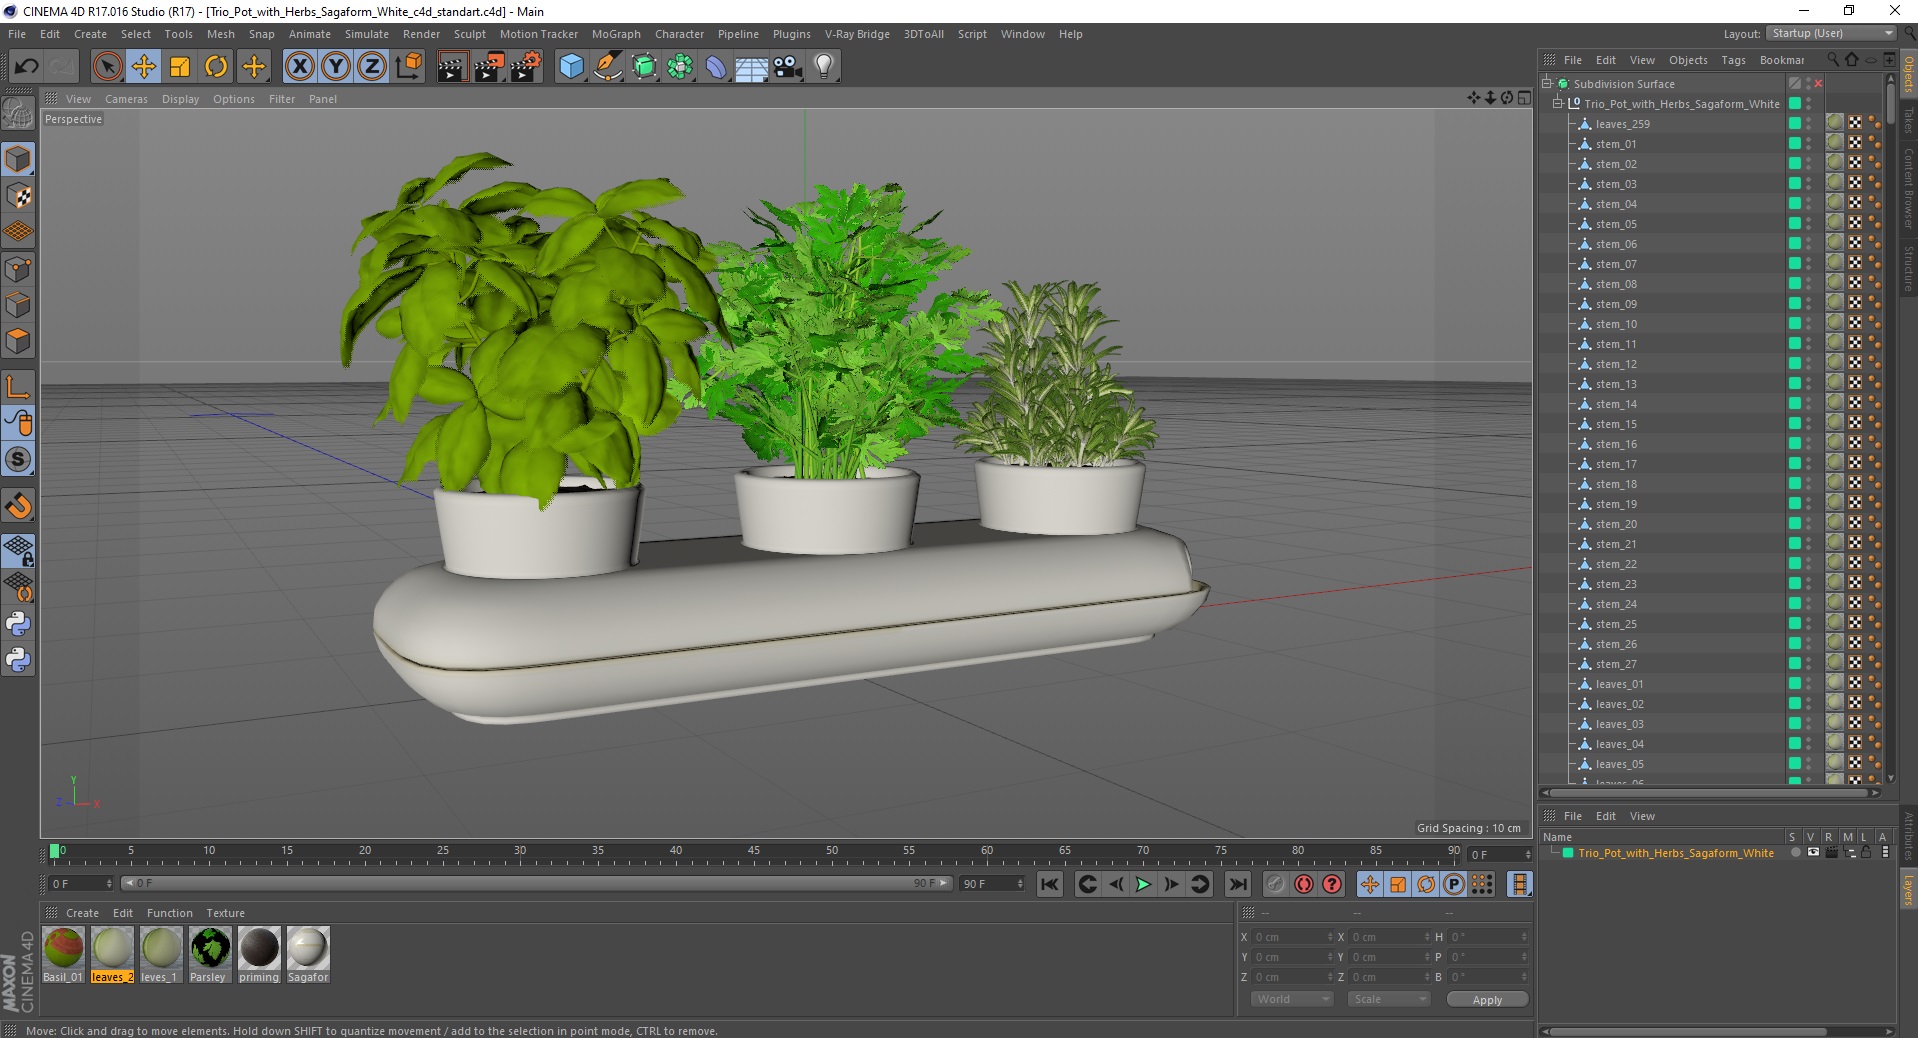Open the Layers vertical tab
The width and height of the screenshot is (1918, 1038).
pyautogui.click(x=1908, y=890)
